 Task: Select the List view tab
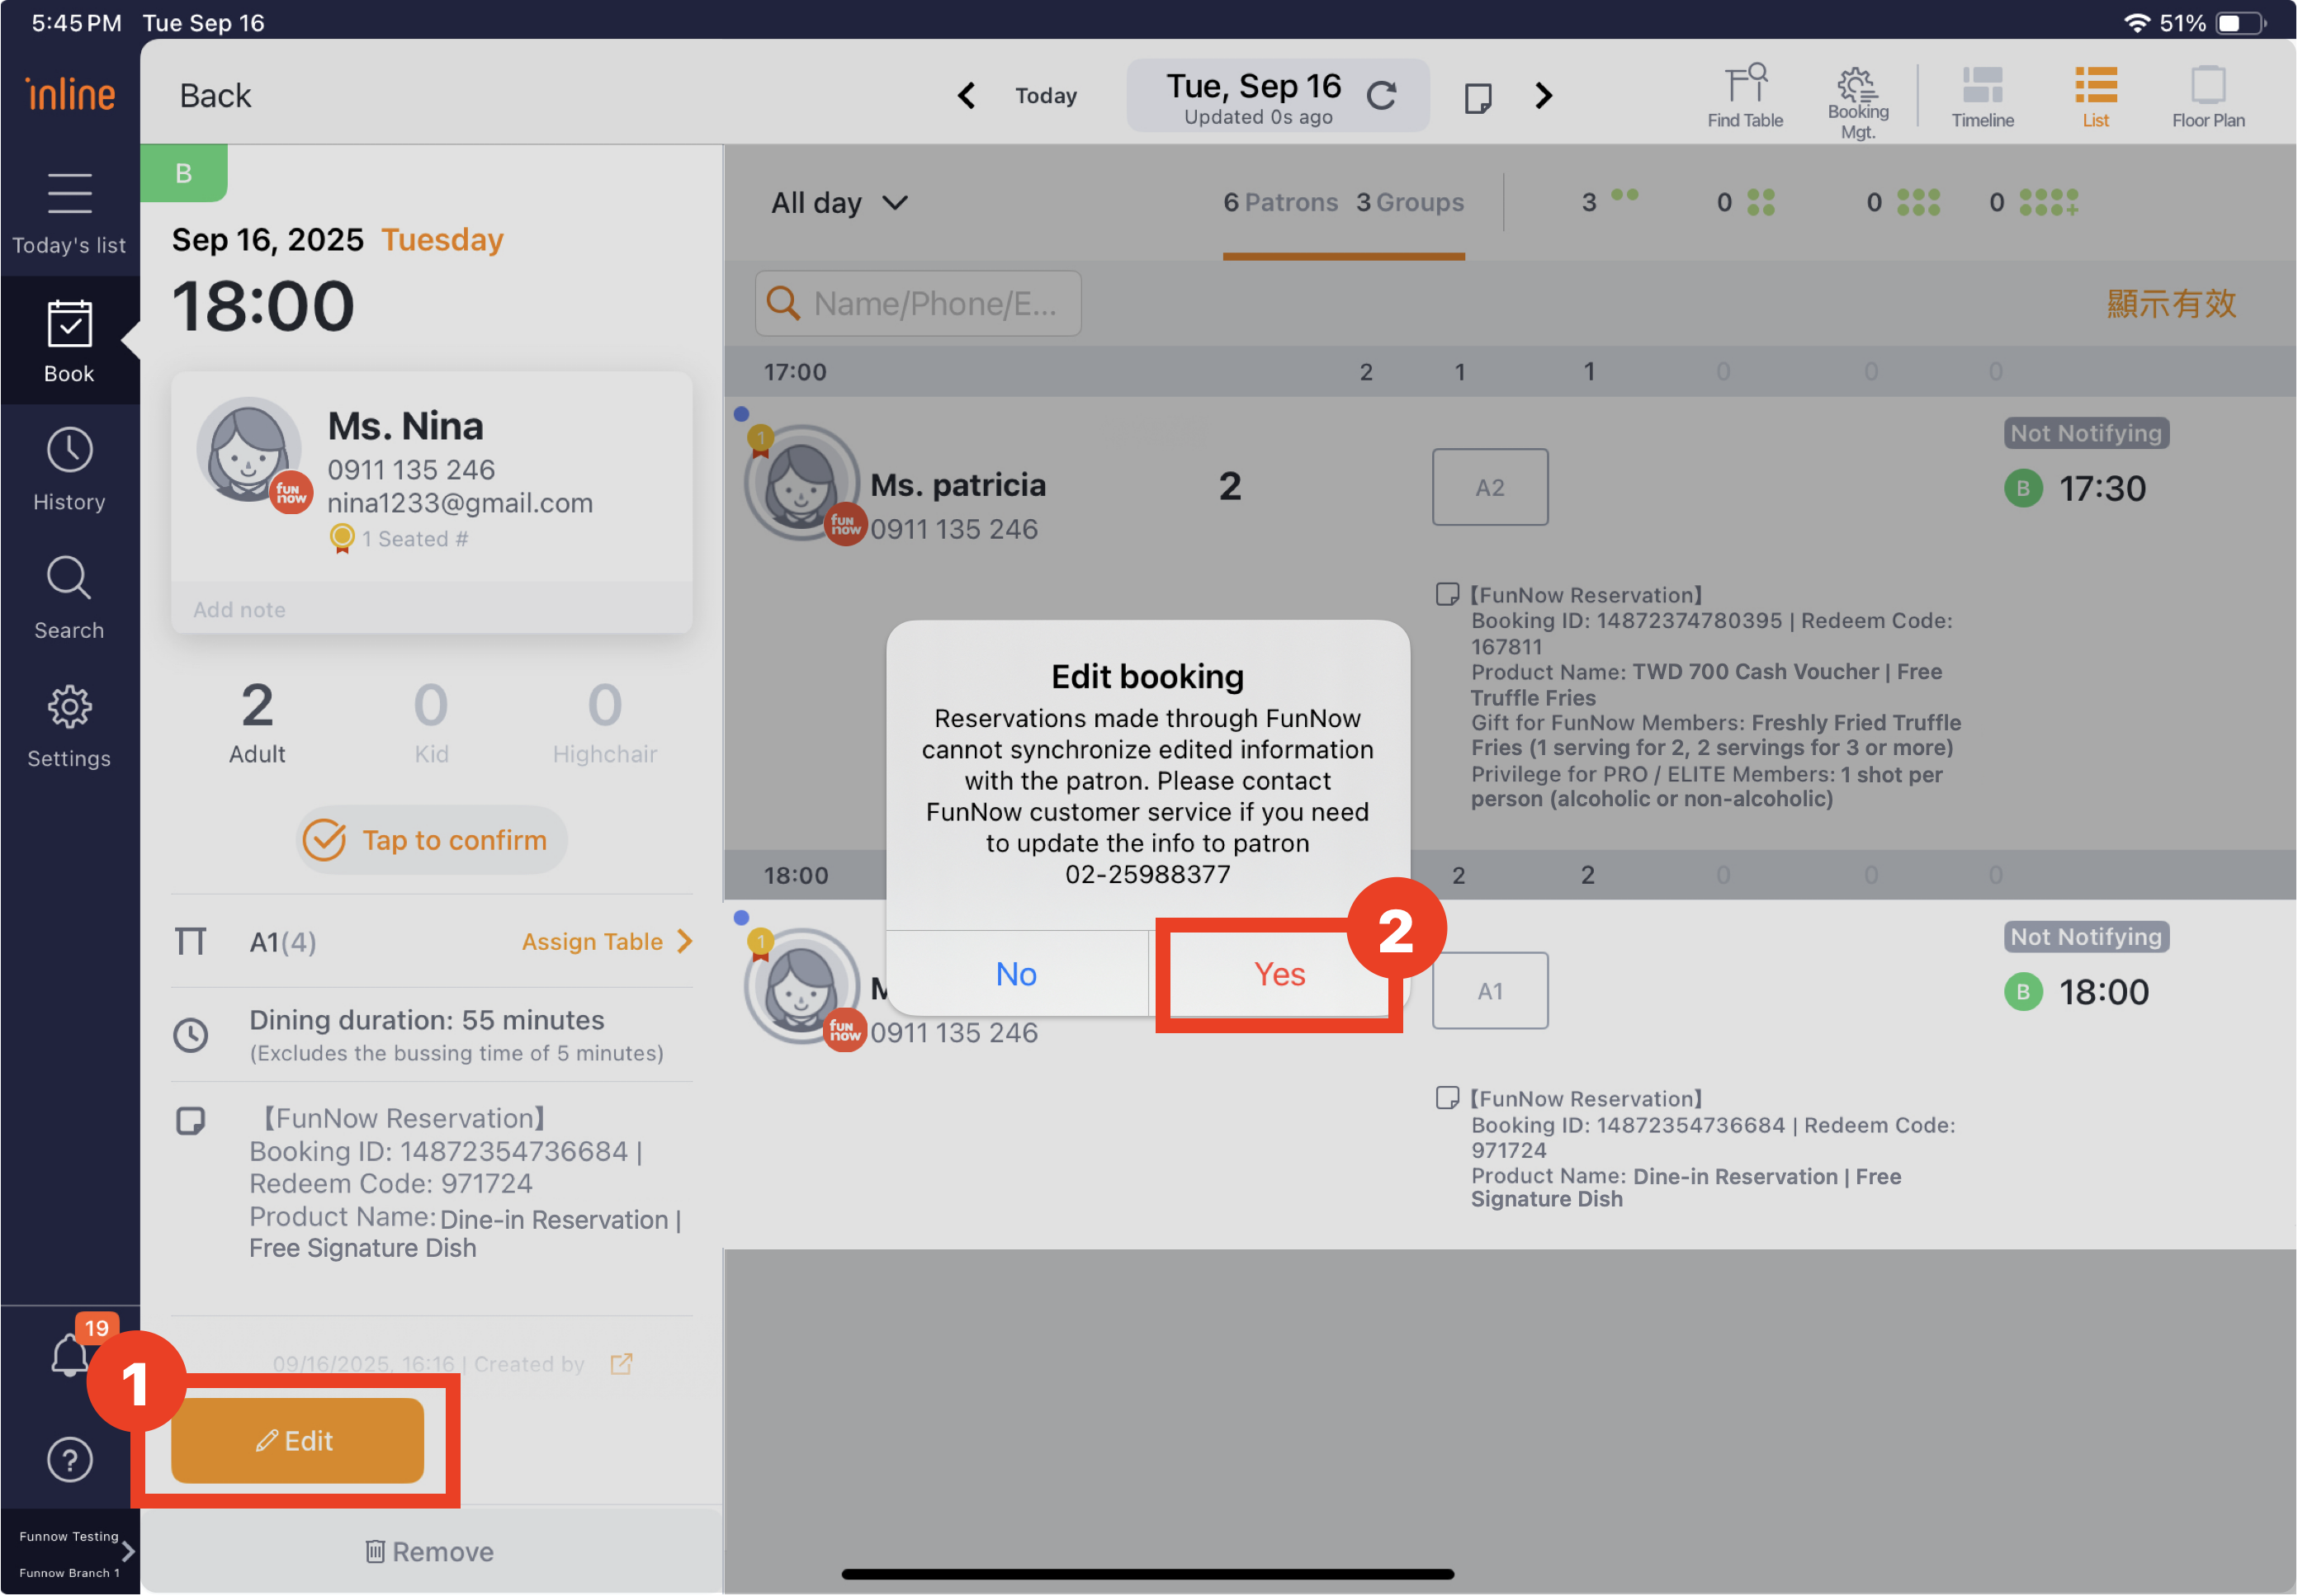click(2095, 96)
